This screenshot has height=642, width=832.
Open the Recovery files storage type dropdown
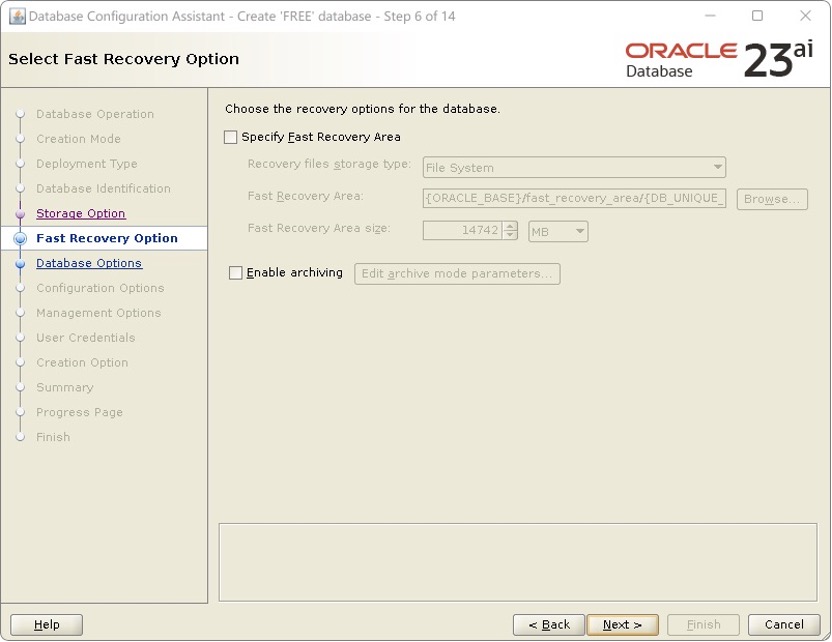pos(716,166)
